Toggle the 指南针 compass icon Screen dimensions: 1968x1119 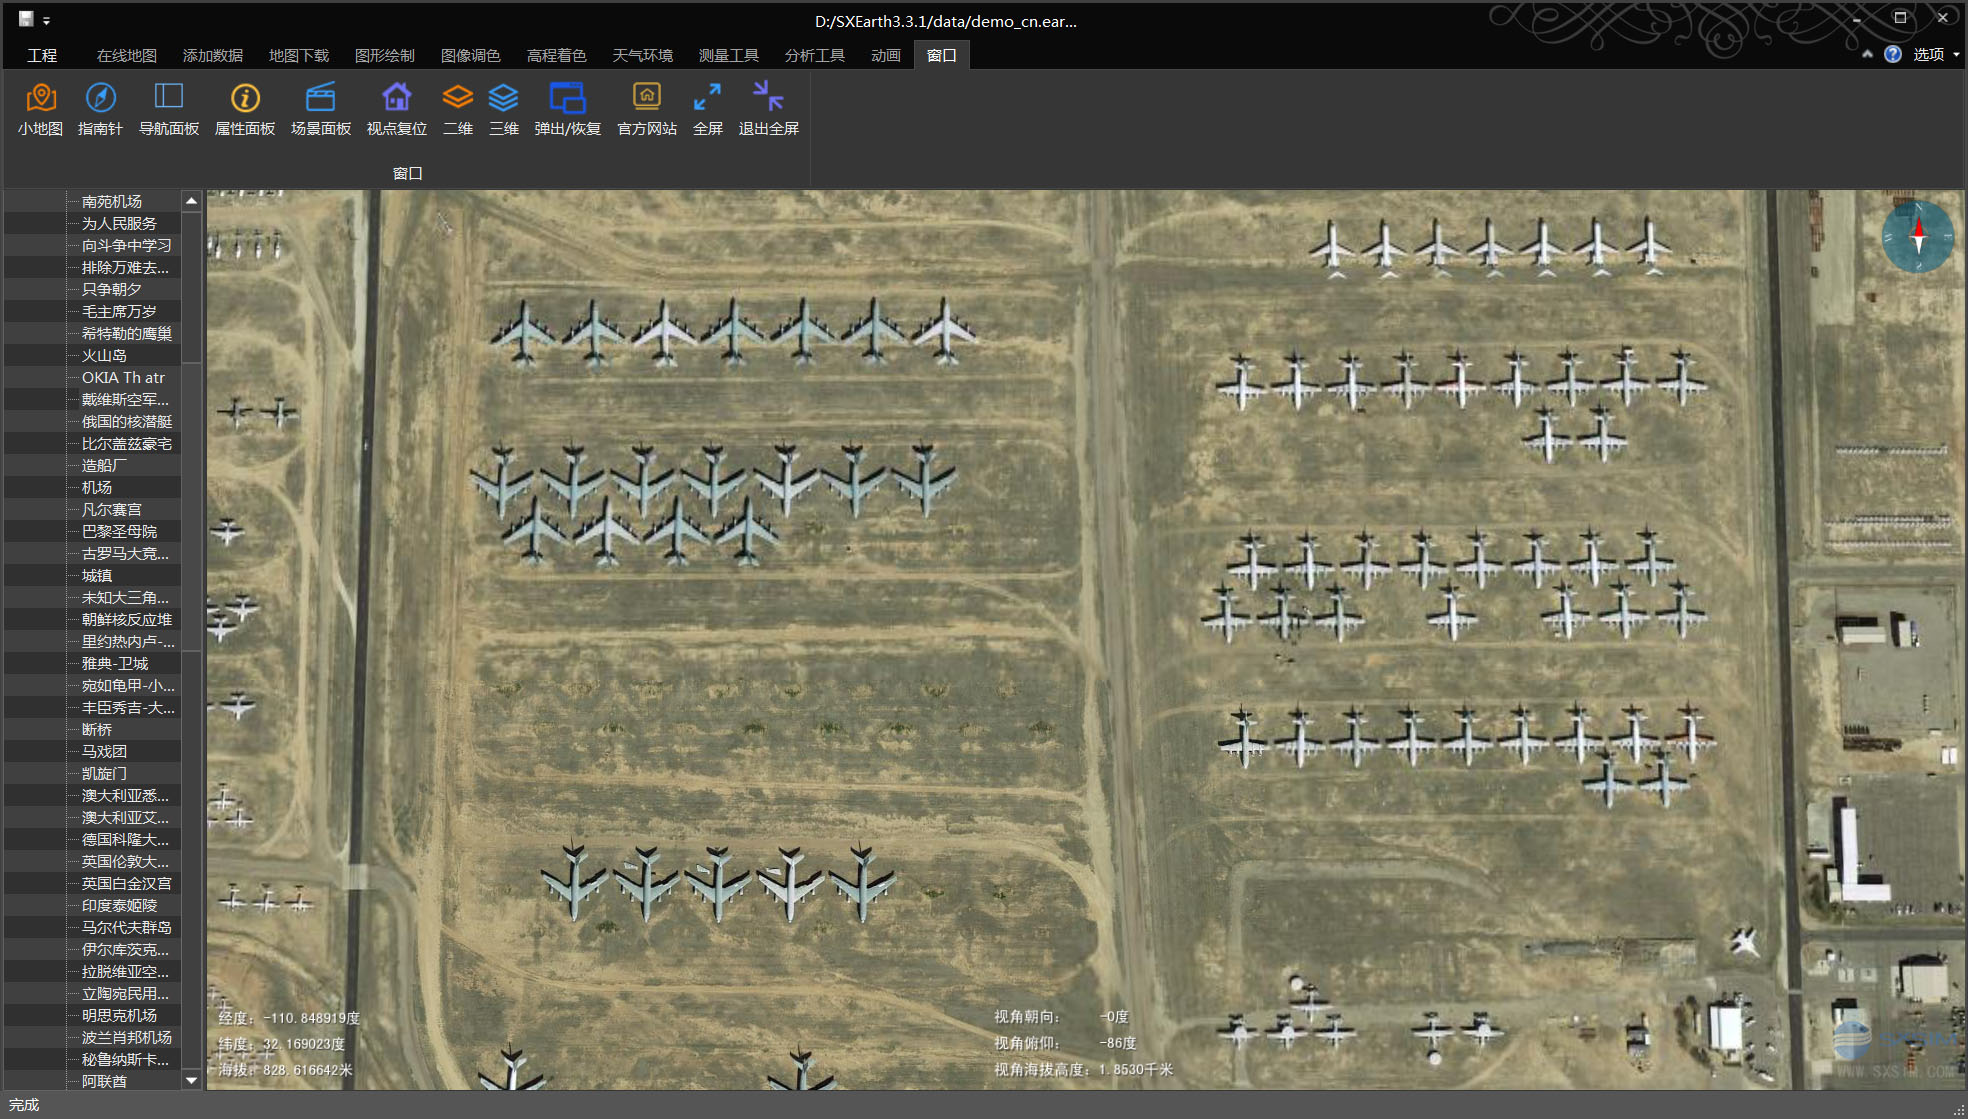tap(100, 108)
